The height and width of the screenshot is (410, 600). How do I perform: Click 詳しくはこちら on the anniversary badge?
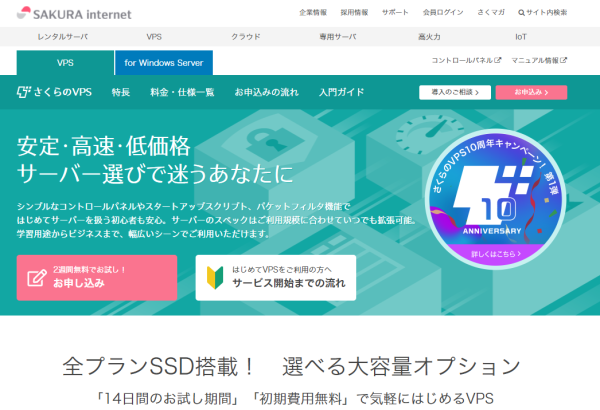tap(496, 254)
